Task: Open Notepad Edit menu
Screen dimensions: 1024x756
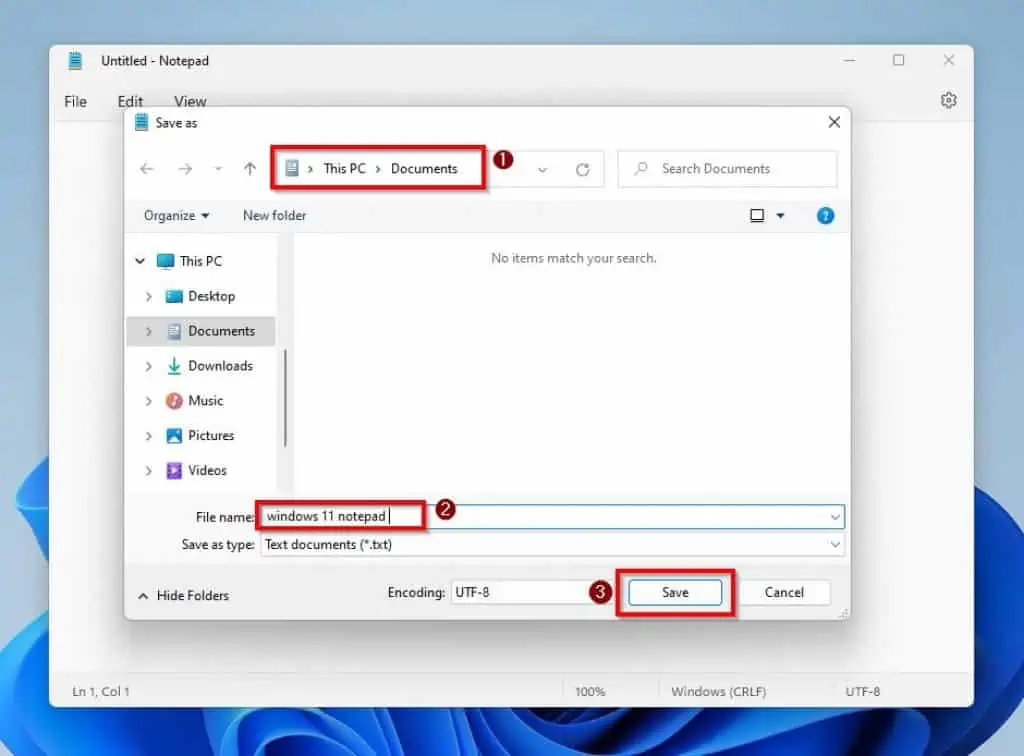Action: [x=130, y=102]
